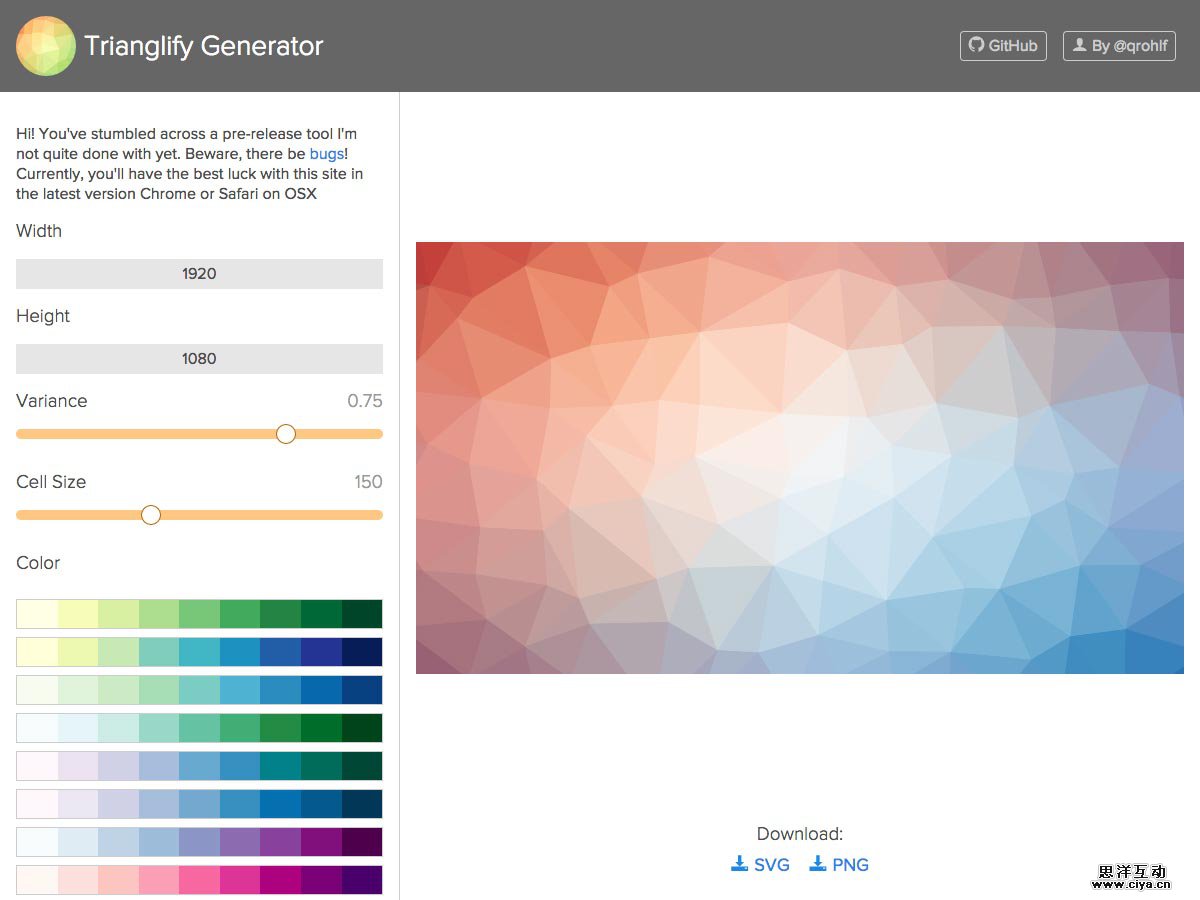This screenshot has width=1200, height=900.
Task: Follow the blue bugs link
Action: (x=326, y=154)
